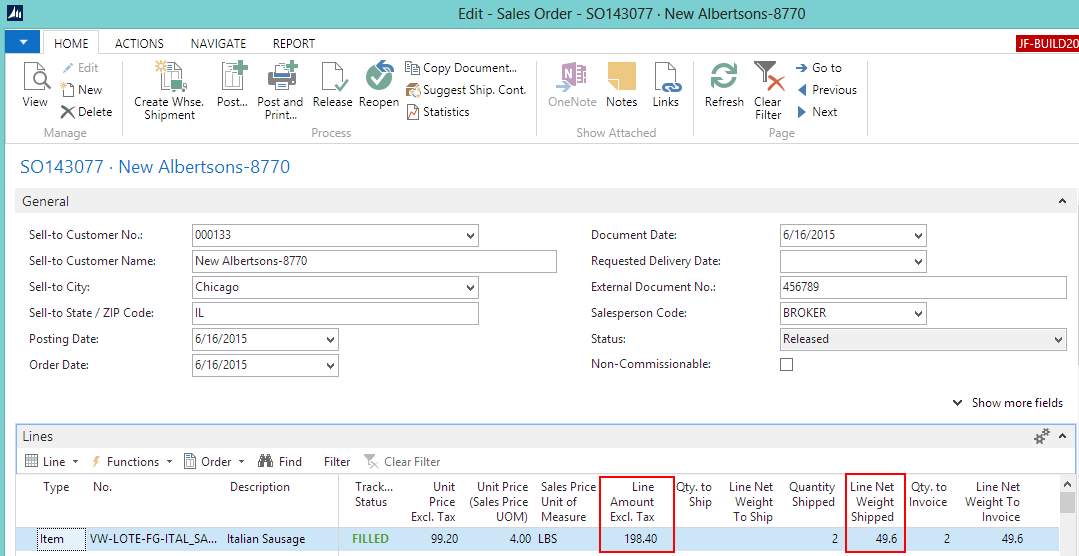
Task: Show more fields in General
Action: (1008, 403)
